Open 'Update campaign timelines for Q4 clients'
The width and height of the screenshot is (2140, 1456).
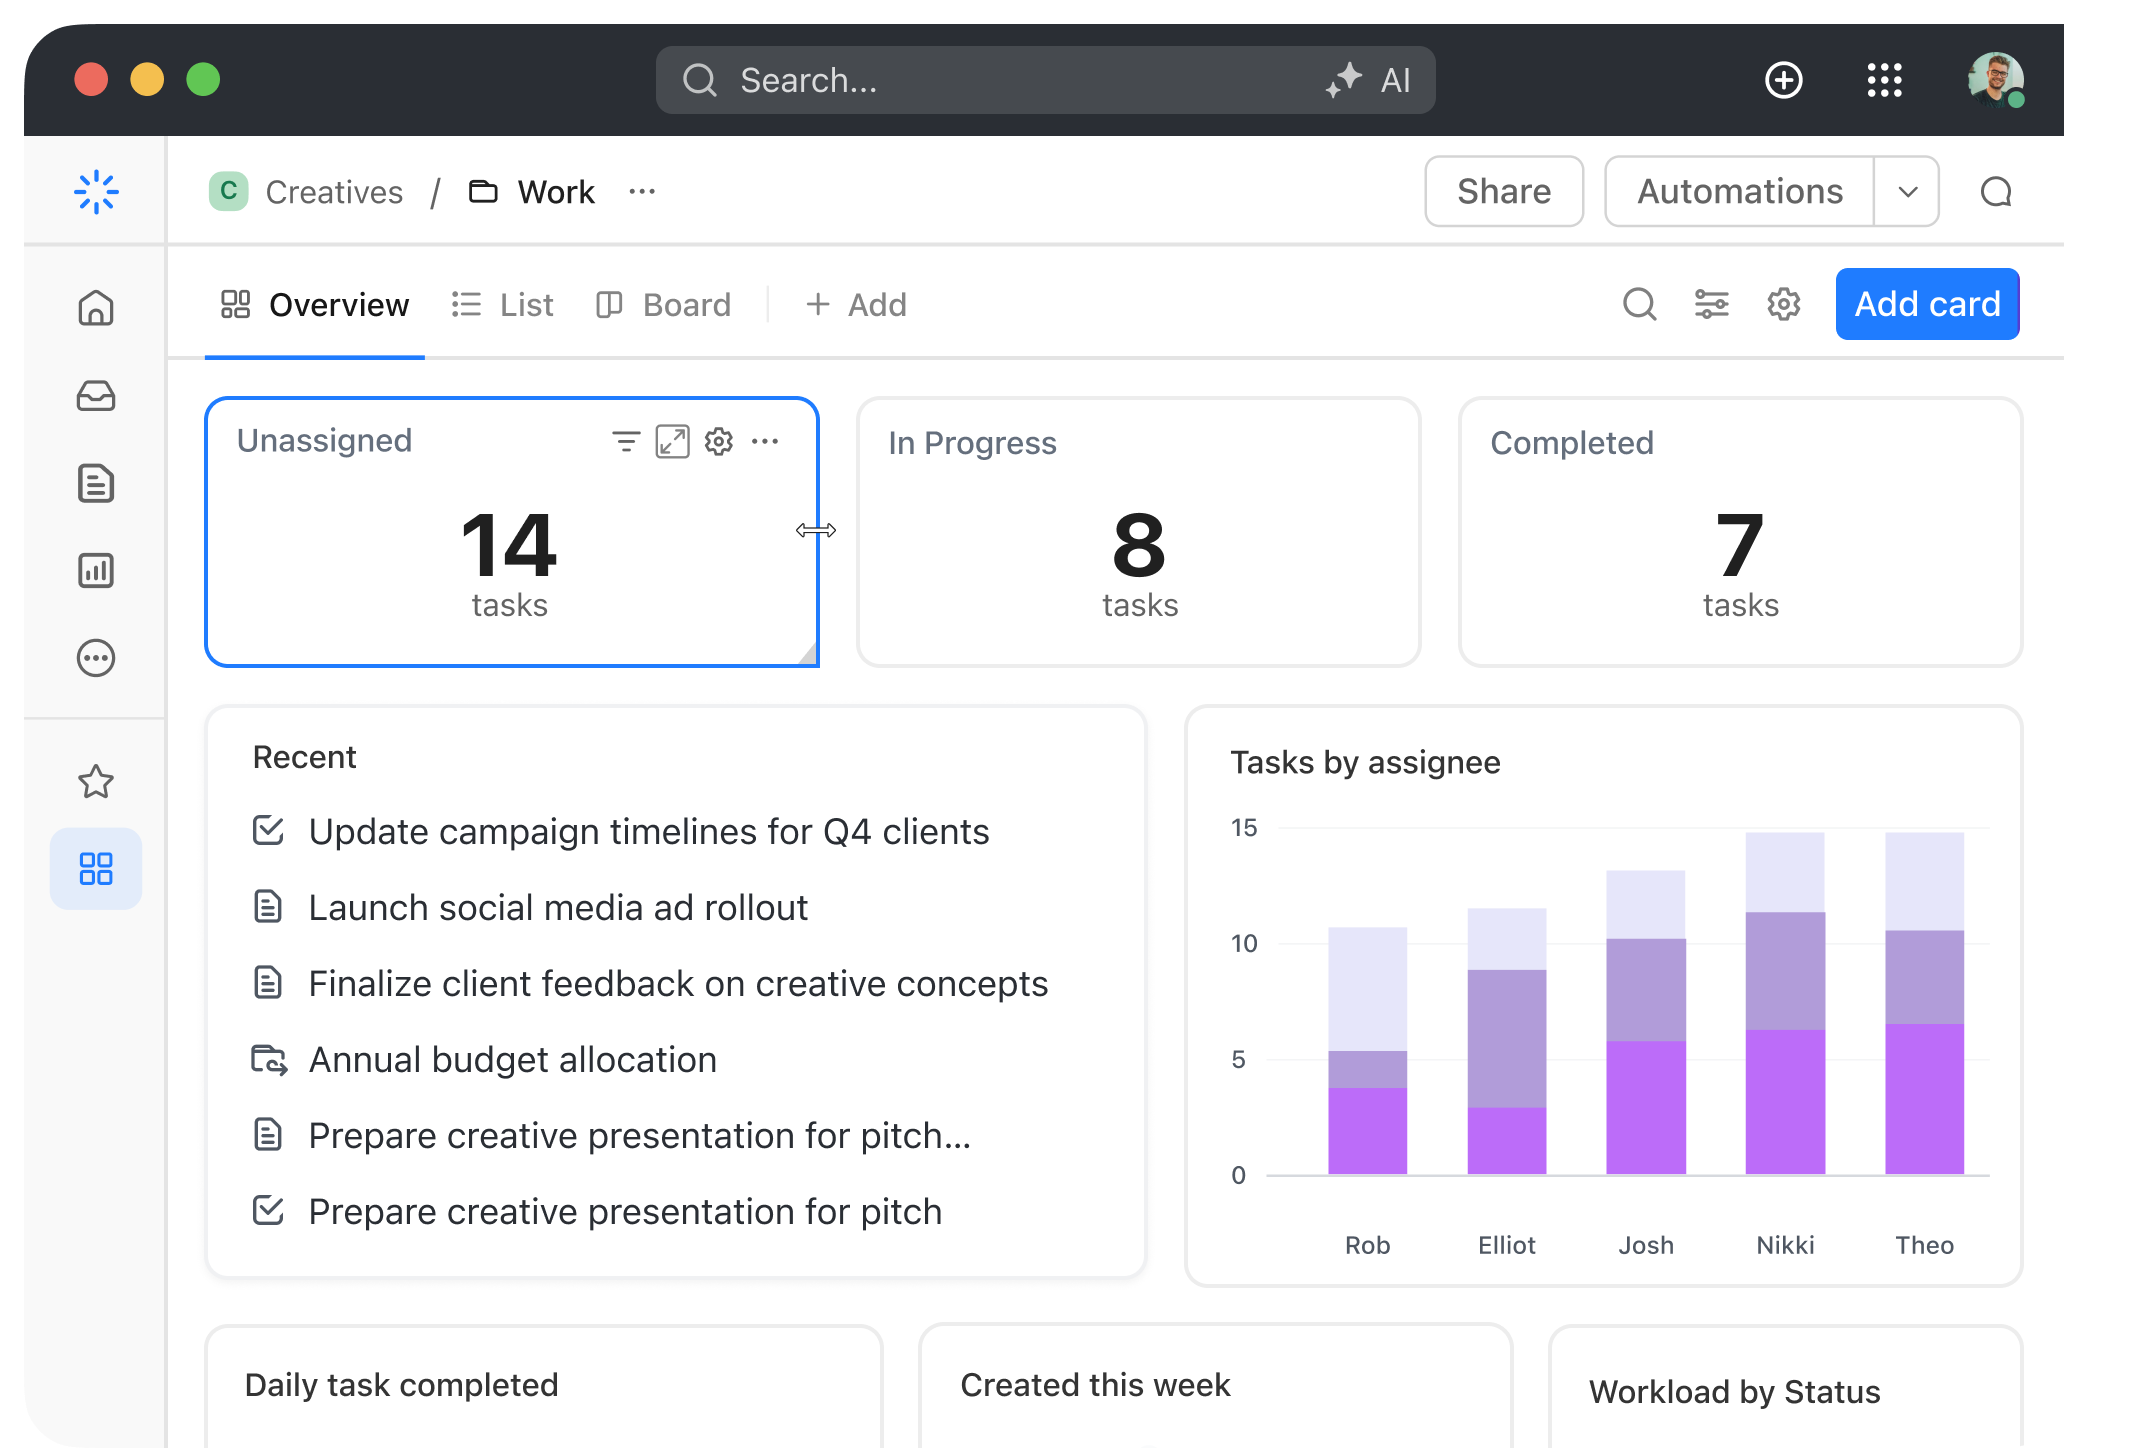coord(648,832)
